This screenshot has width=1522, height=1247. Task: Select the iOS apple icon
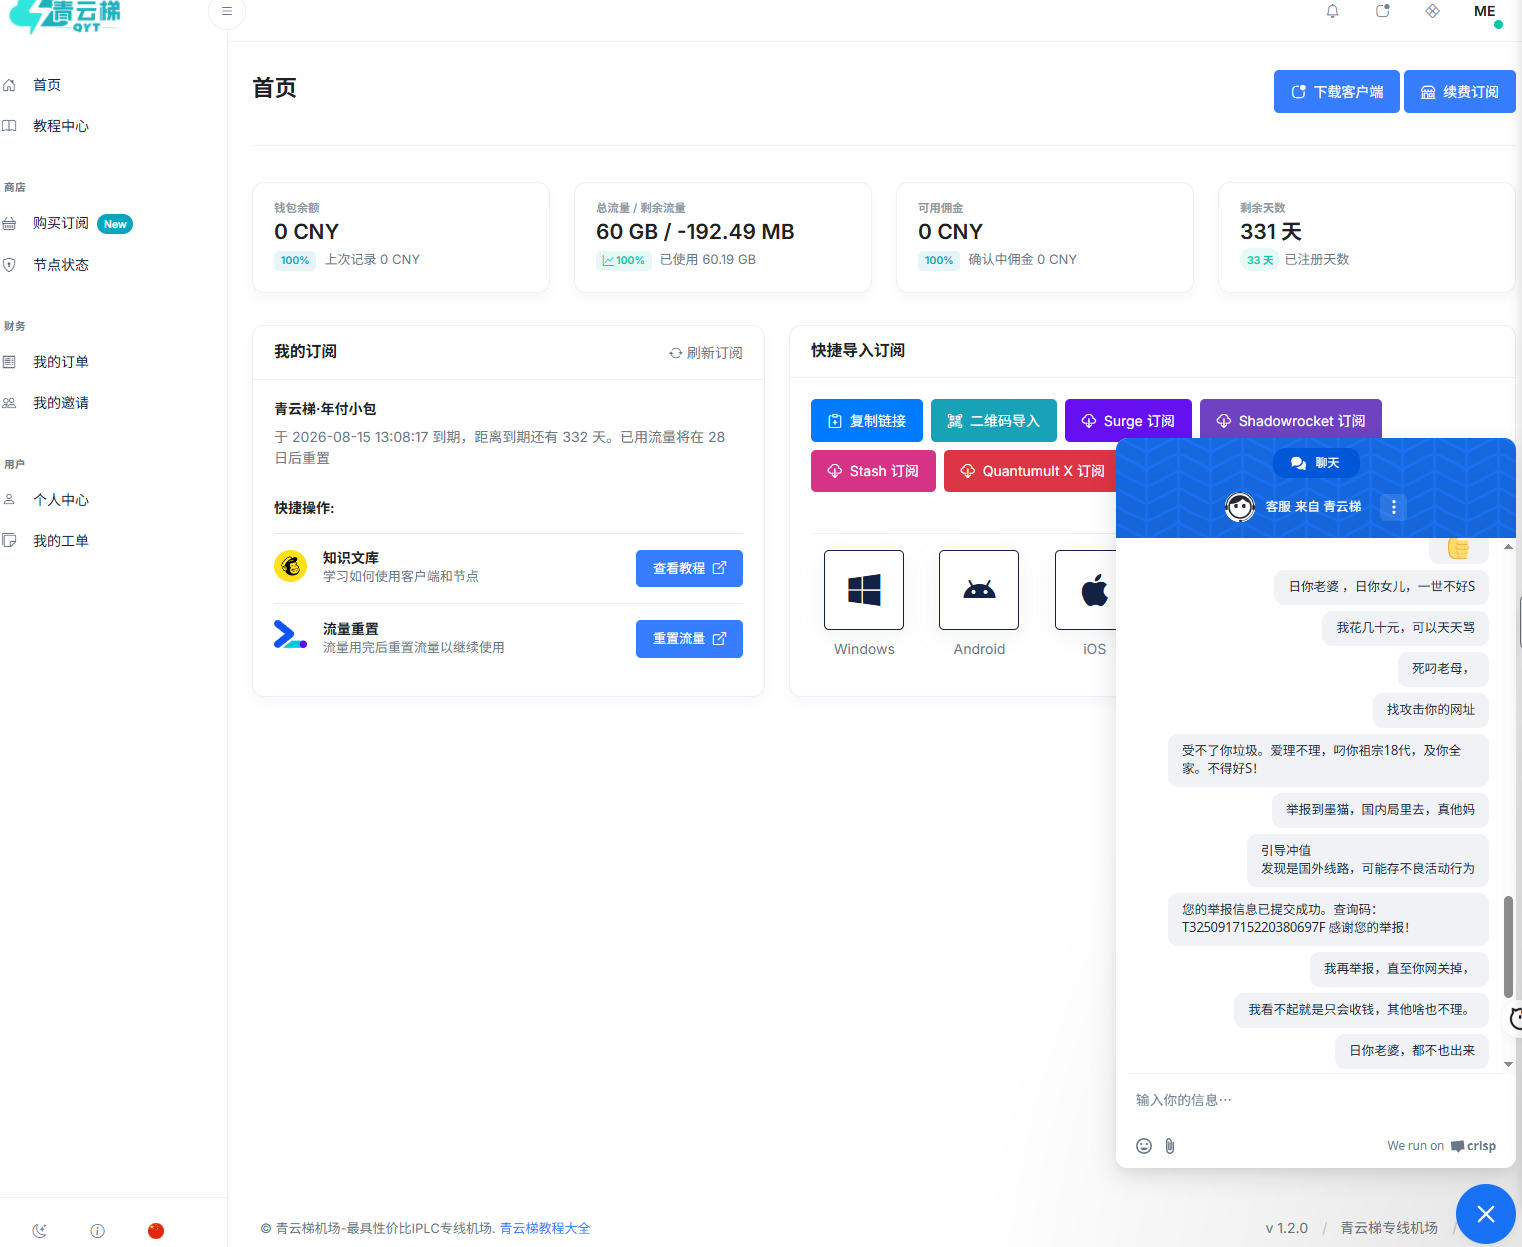[x=1094, y=590]
